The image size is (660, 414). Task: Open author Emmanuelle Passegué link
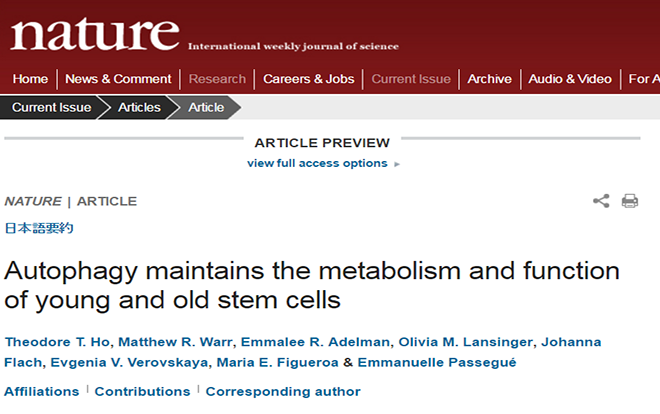coord(437,362)
